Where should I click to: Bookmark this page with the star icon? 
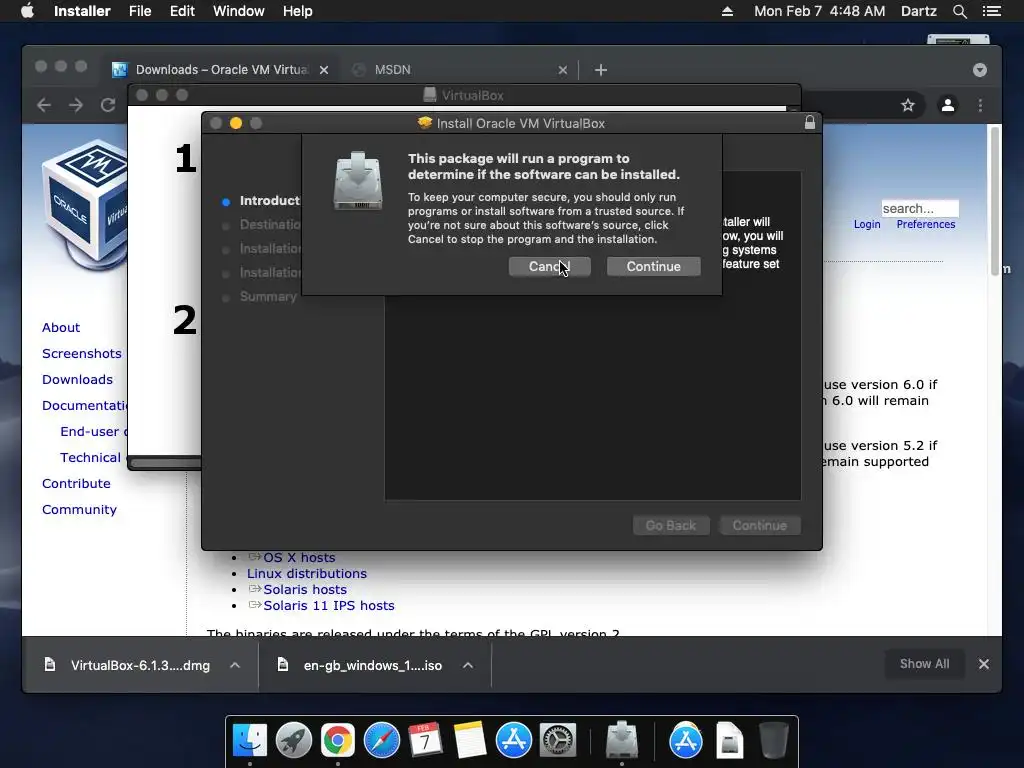point(908,105)
